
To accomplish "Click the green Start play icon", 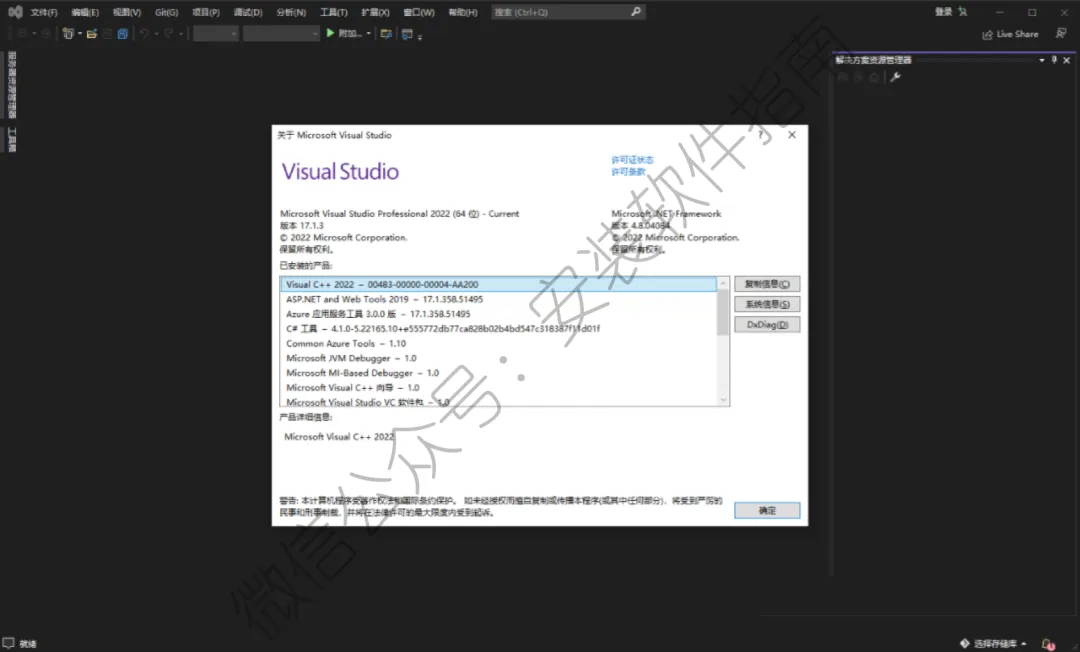I will [x=331, y=32].
